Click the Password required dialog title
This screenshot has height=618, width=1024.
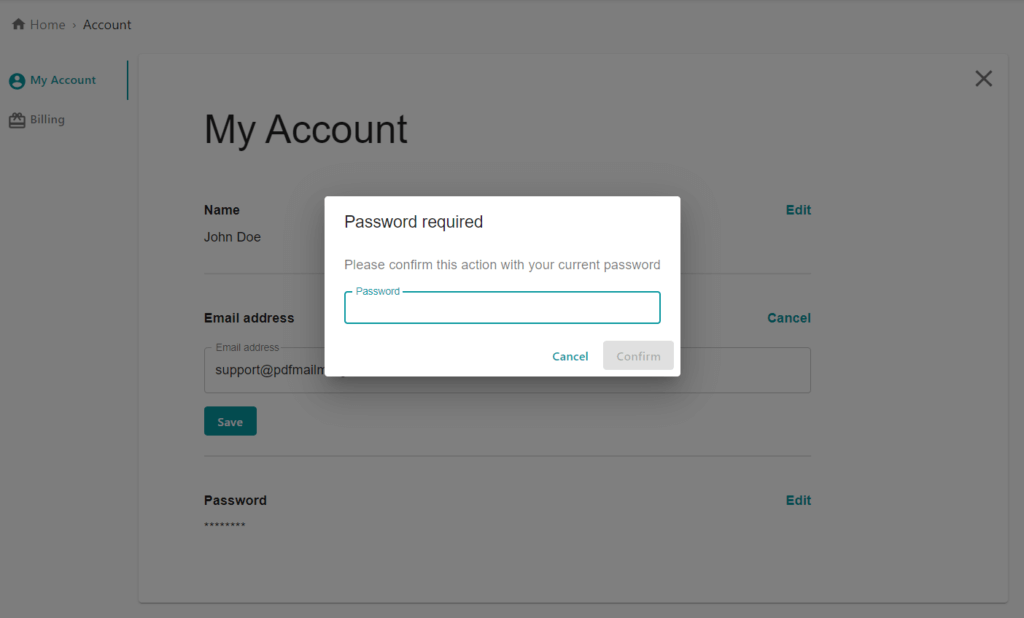coord(413,222)
